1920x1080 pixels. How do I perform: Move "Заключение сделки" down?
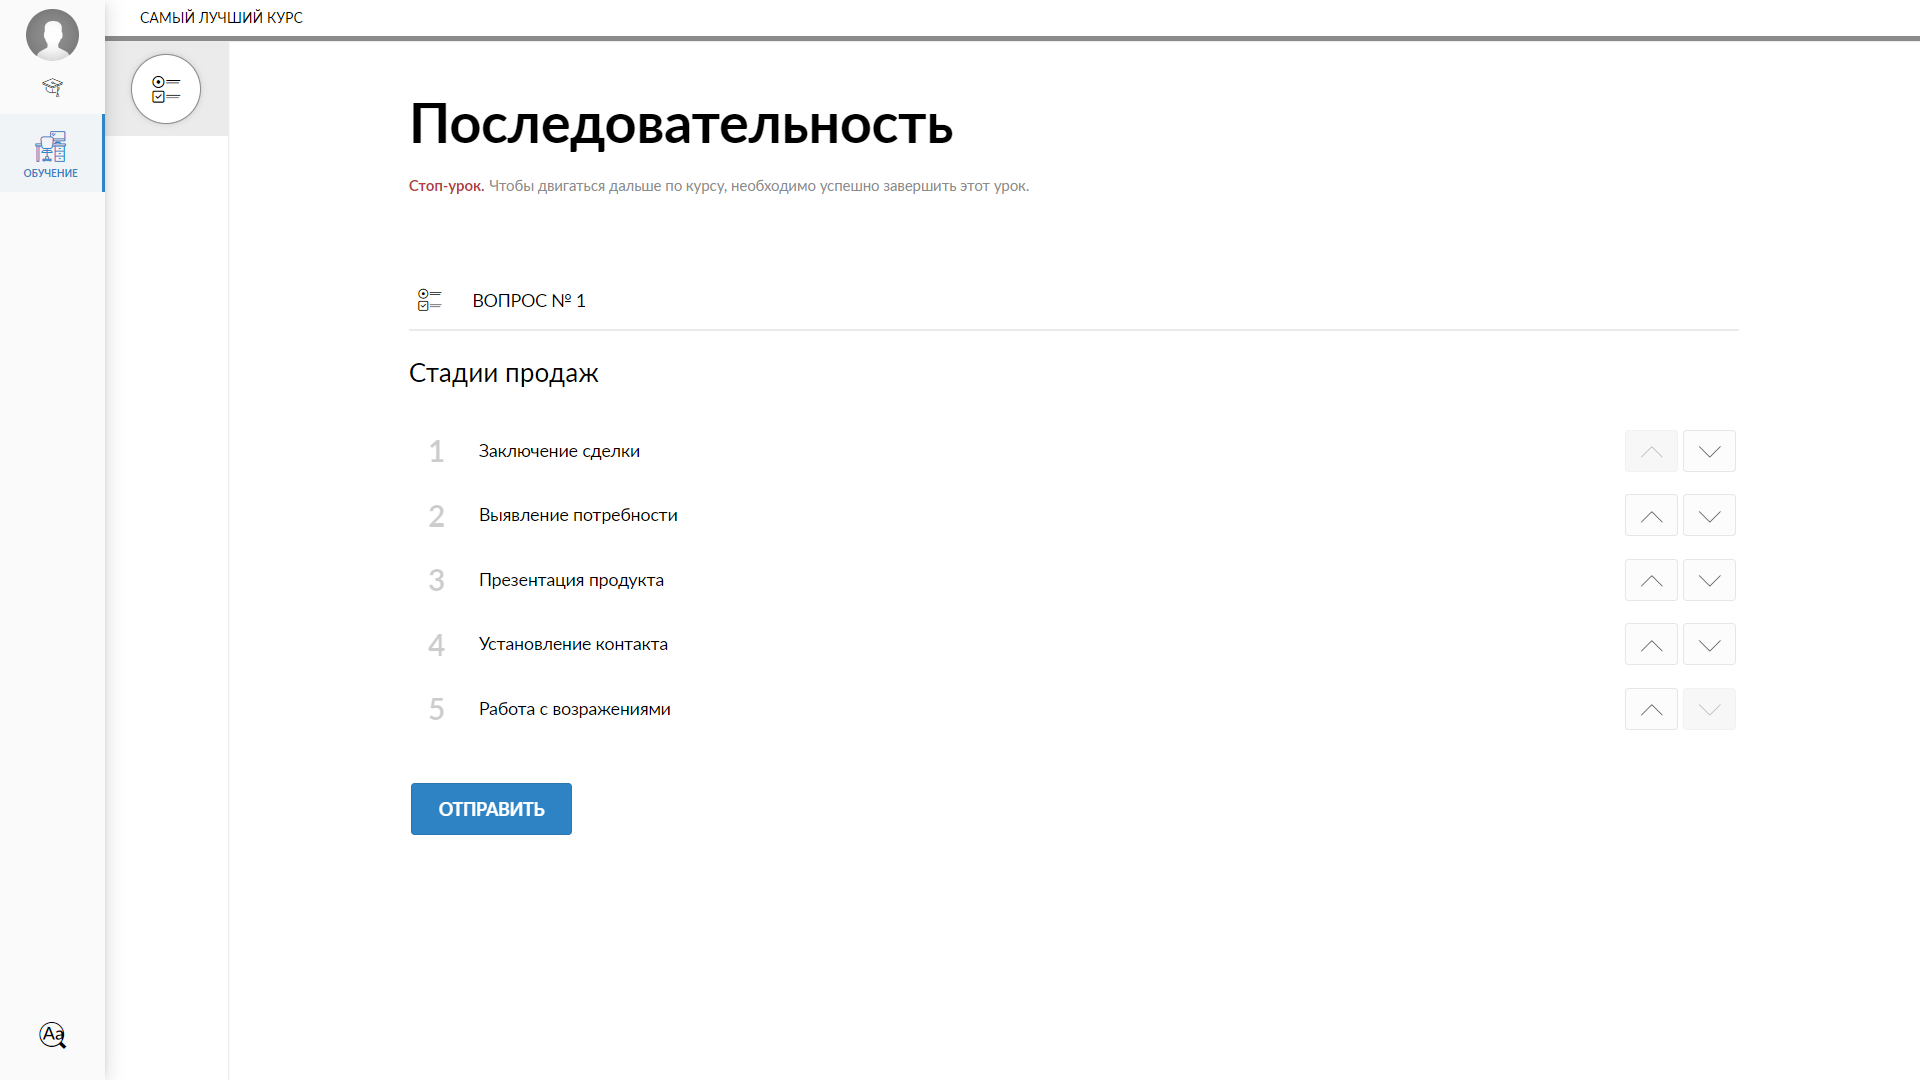[1709, 451]
